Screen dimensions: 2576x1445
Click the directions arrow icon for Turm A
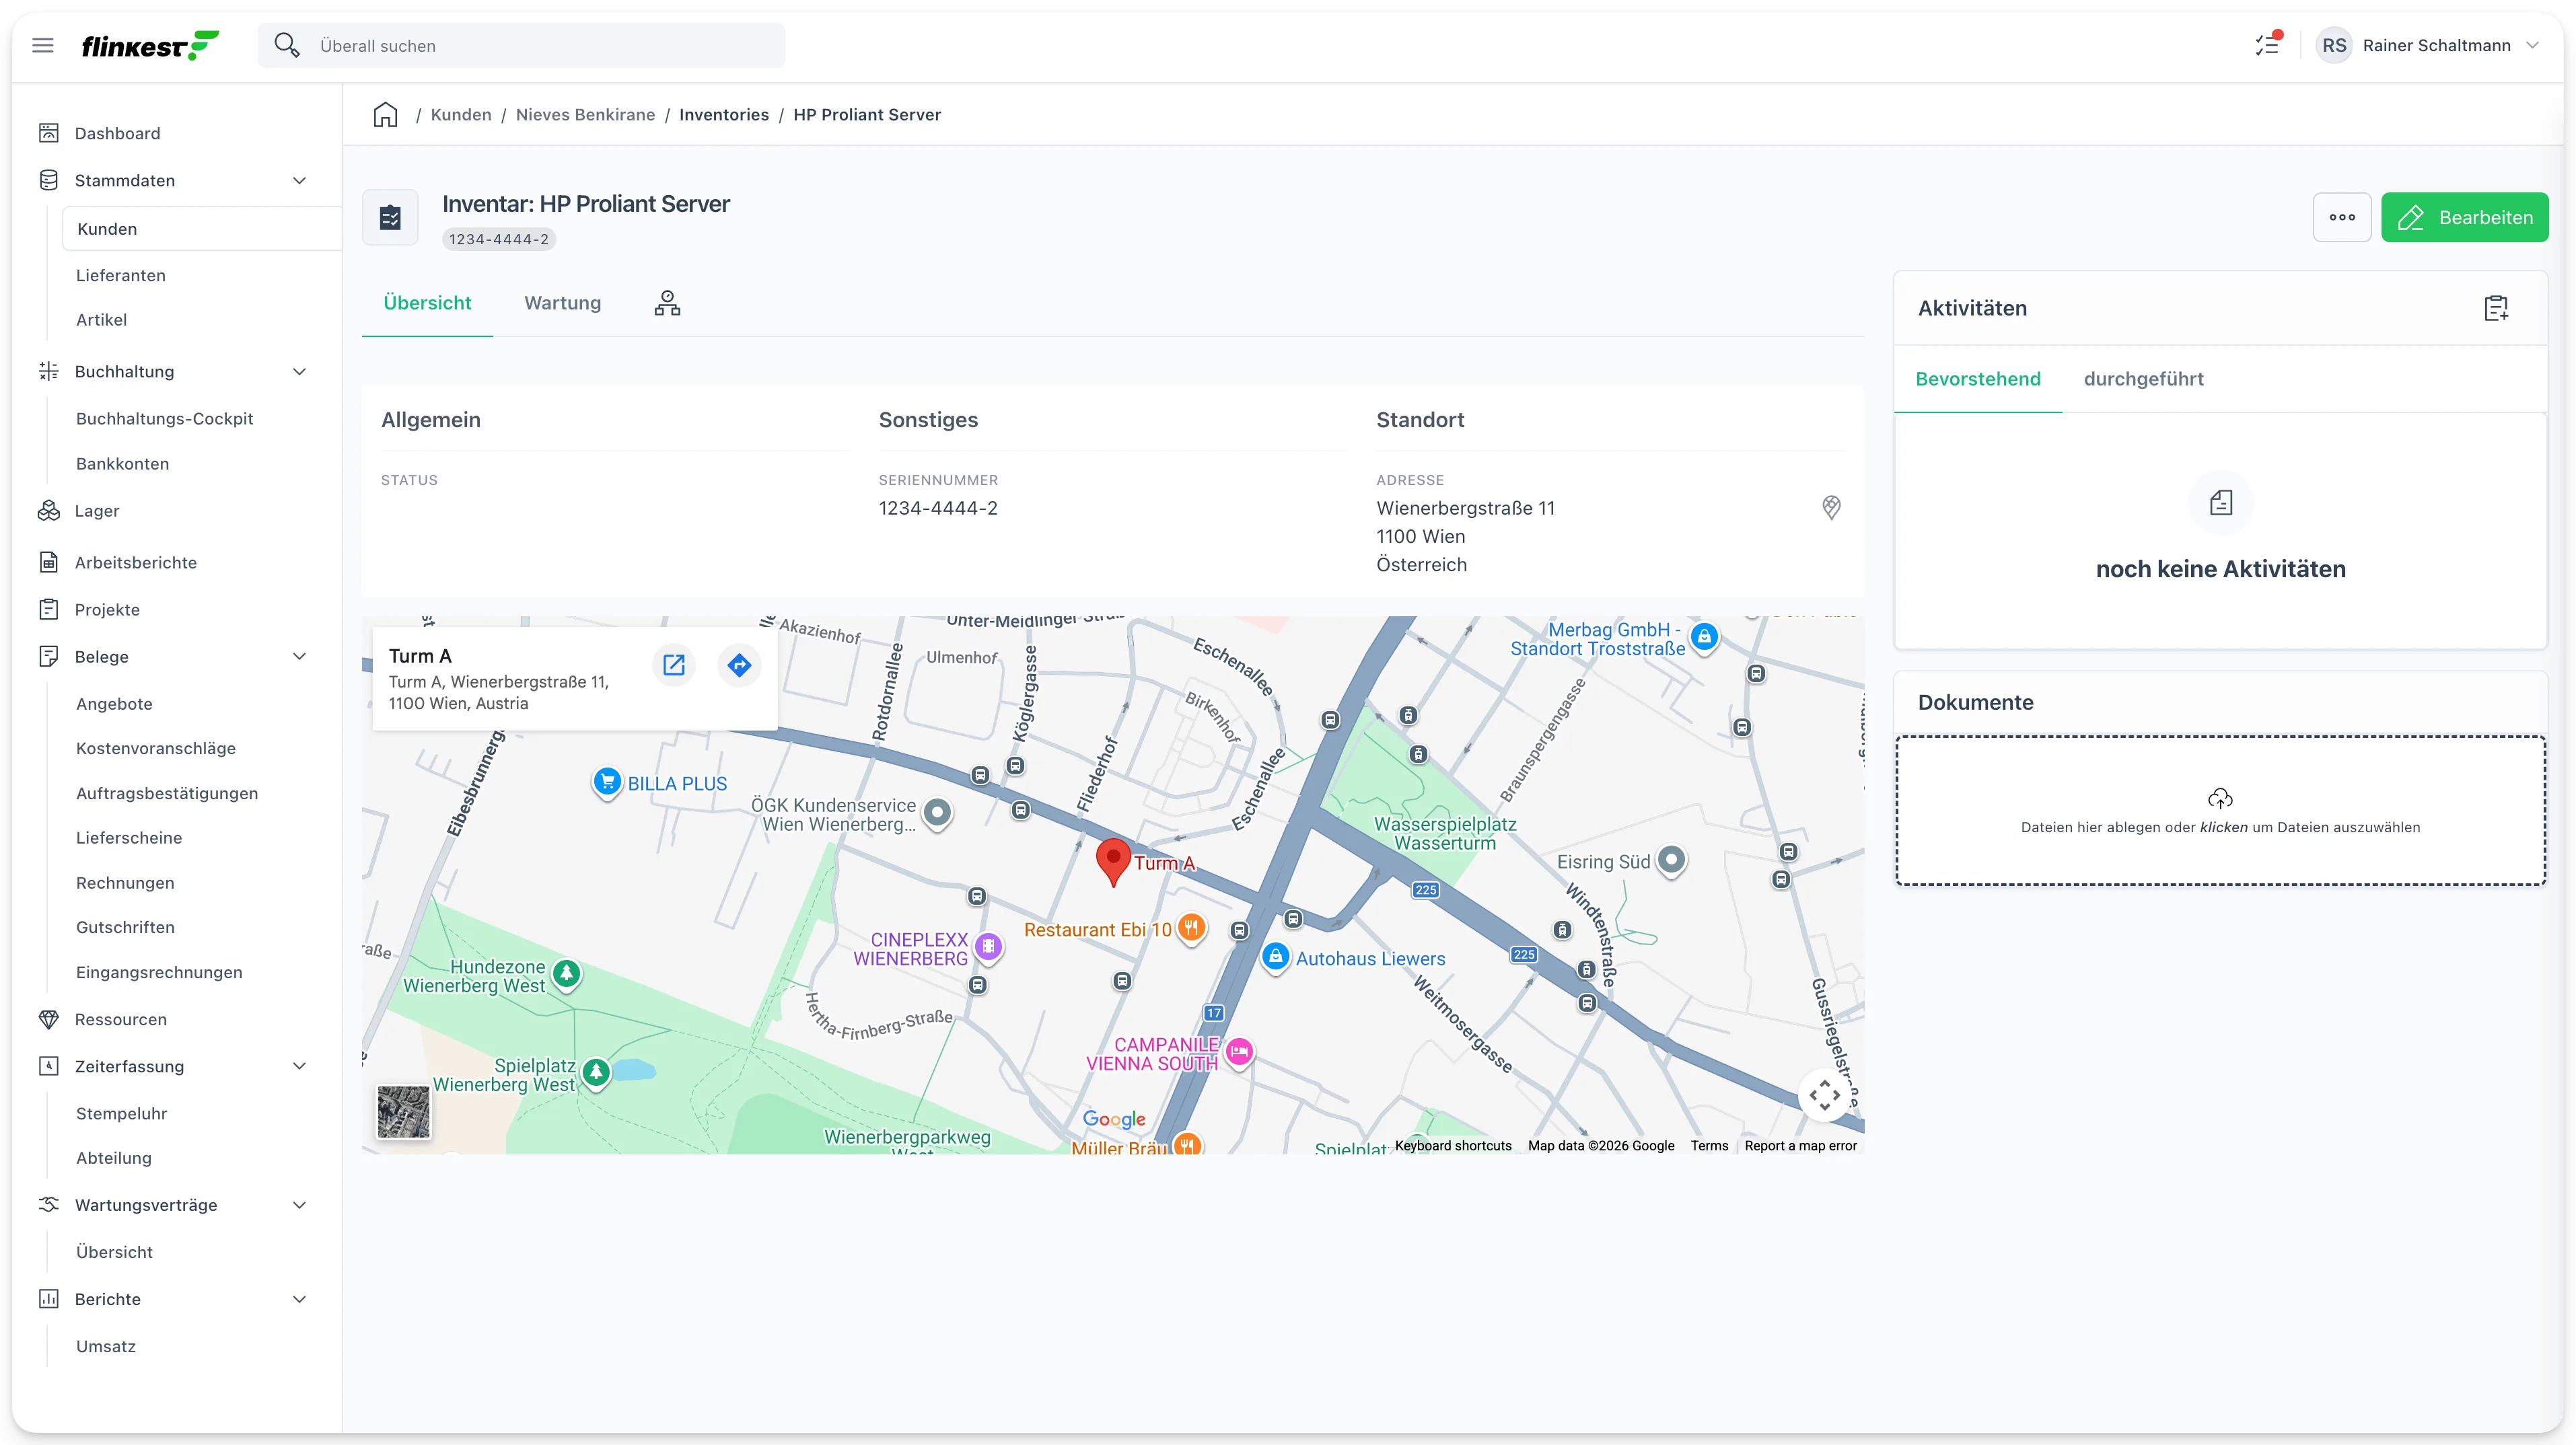click(x=739, y=665)
